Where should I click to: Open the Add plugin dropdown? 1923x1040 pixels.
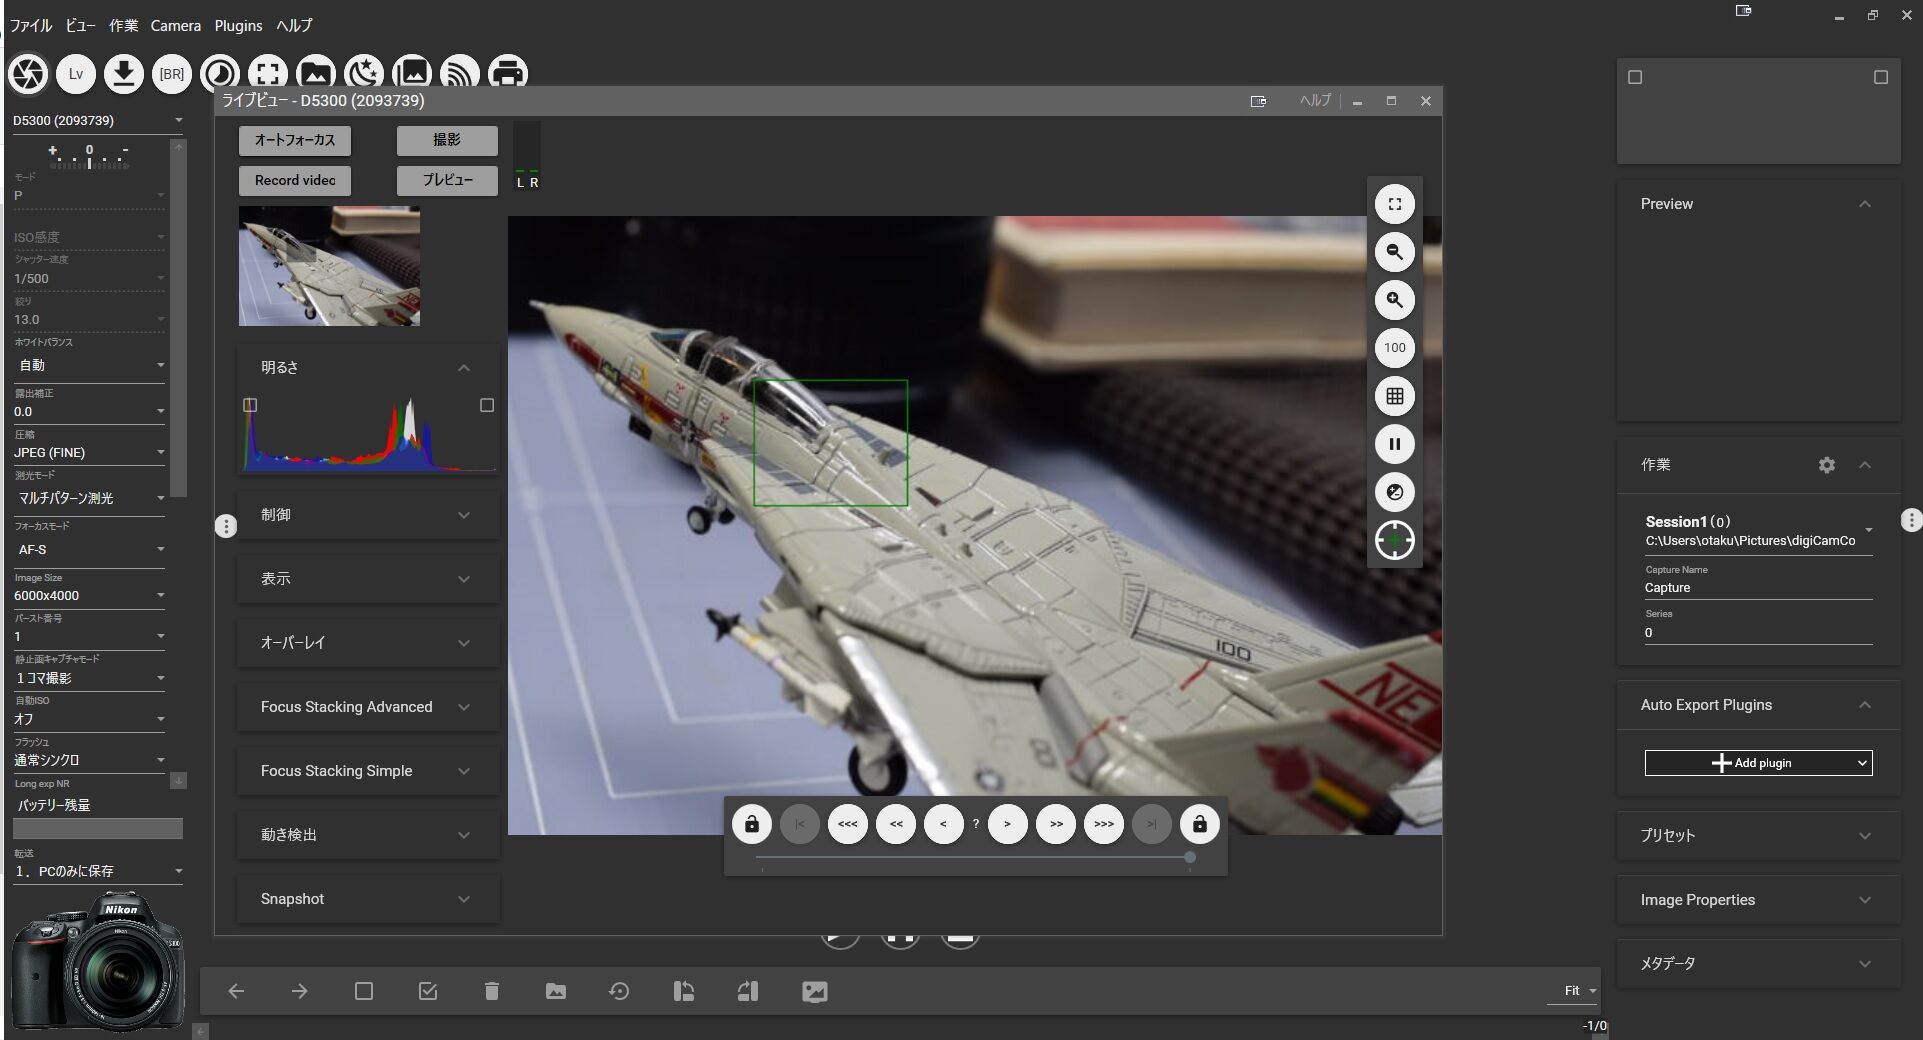(1758, 763)
